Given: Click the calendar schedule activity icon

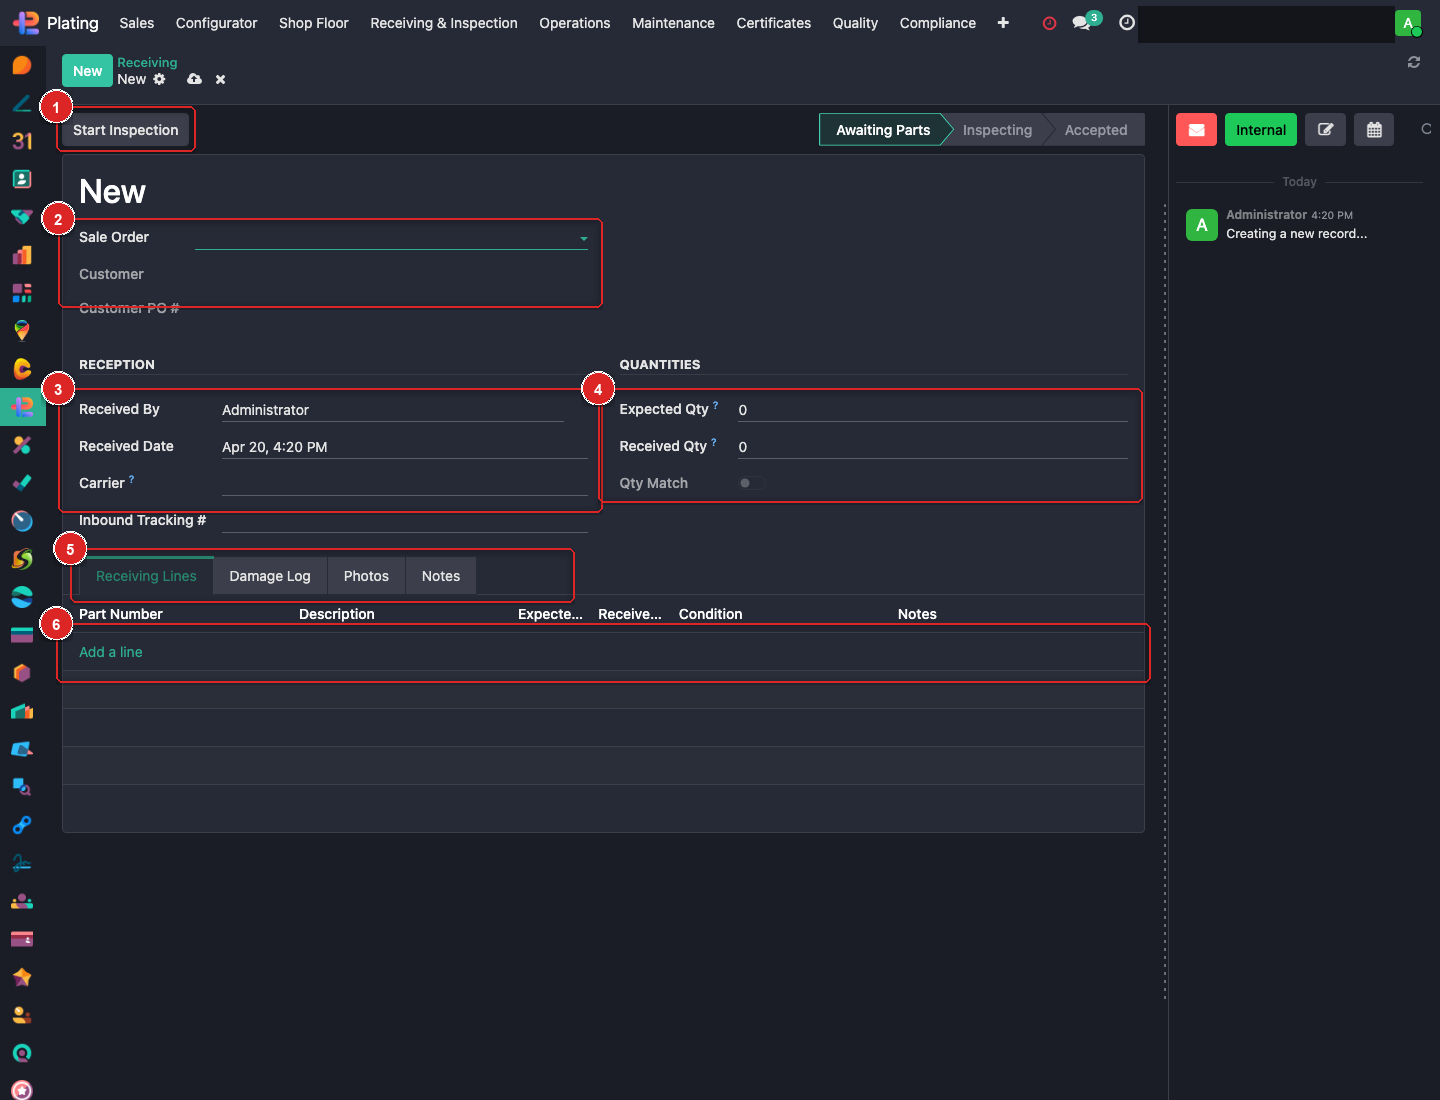Looking at the screenshot, I should [x=1374, y=130].
